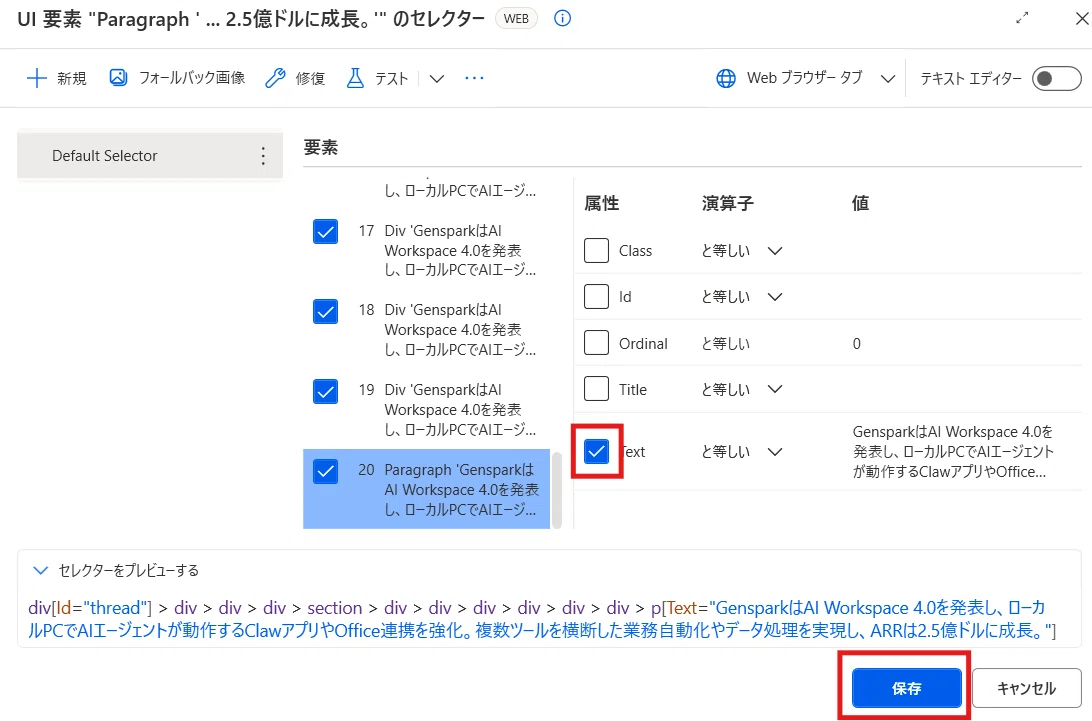1092x721 pixels.
Task: Uncheck element 18 Div checkbox
Action: point(325,311)
